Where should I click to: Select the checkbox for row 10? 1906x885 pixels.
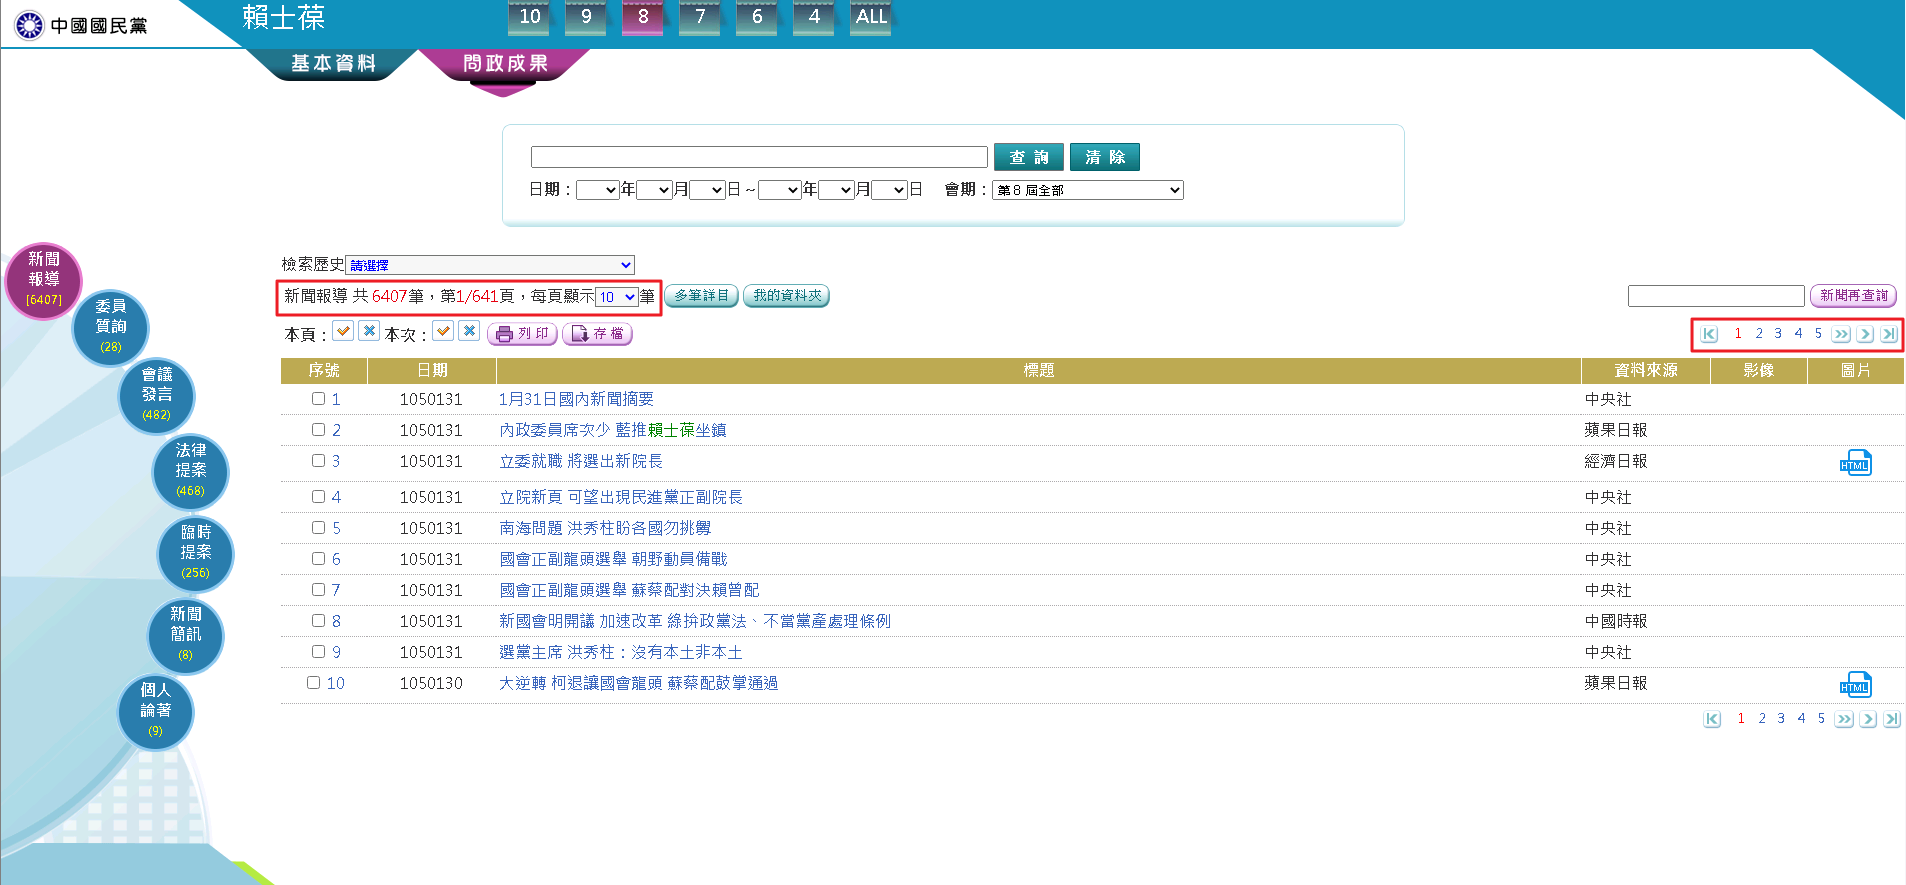313,683
